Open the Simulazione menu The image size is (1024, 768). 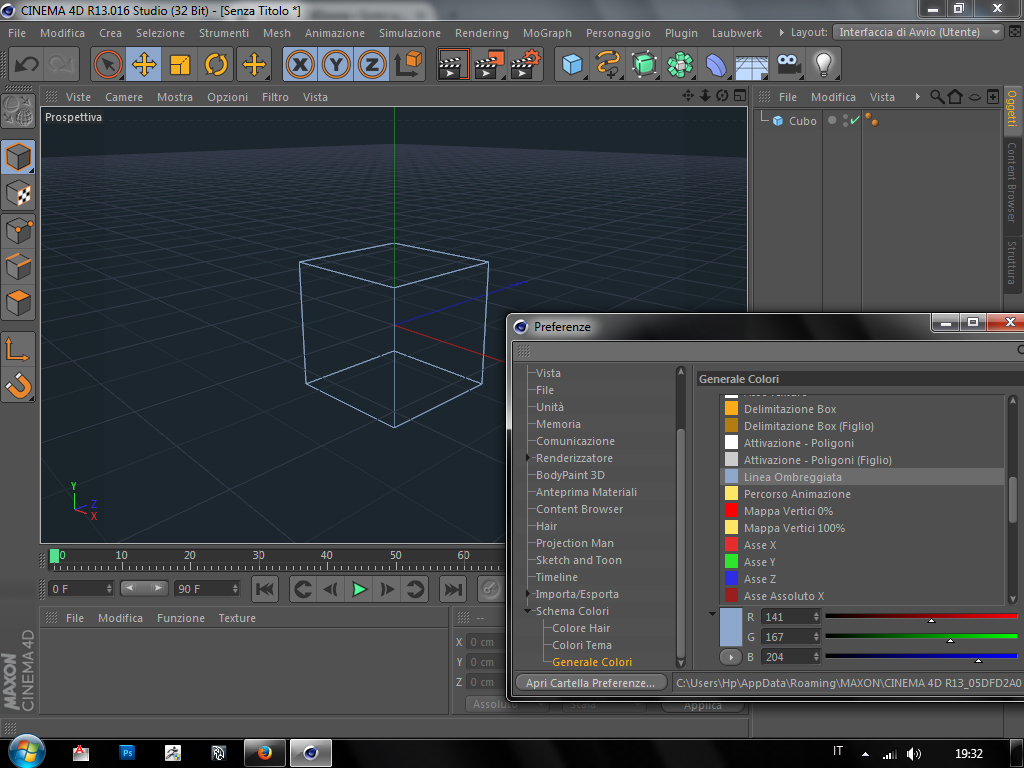[409, 33]
